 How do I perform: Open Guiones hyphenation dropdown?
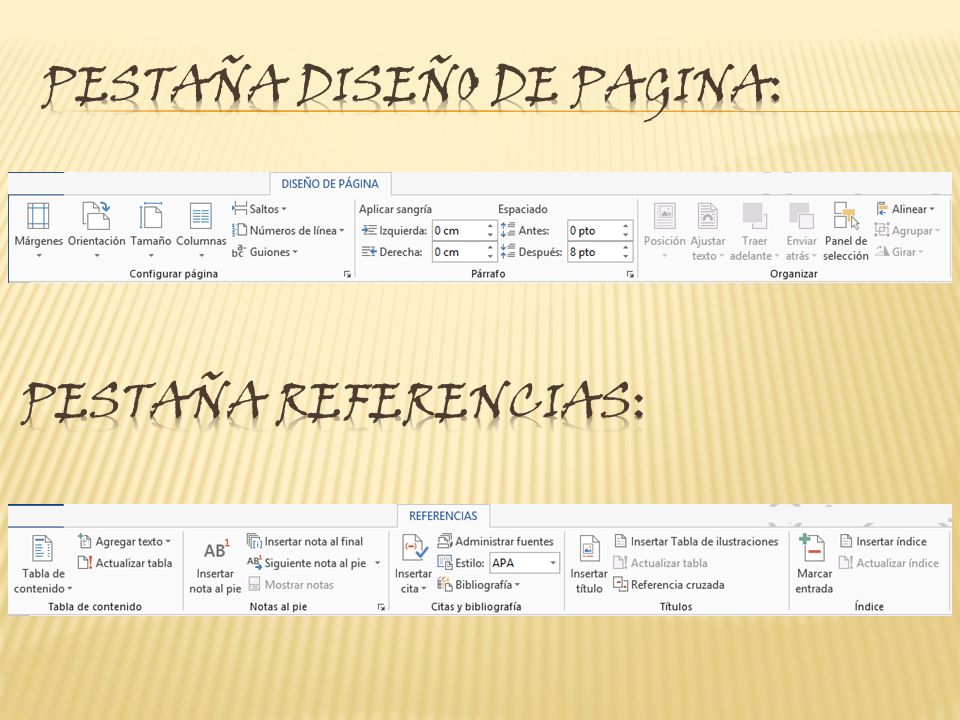click(264, 252)
